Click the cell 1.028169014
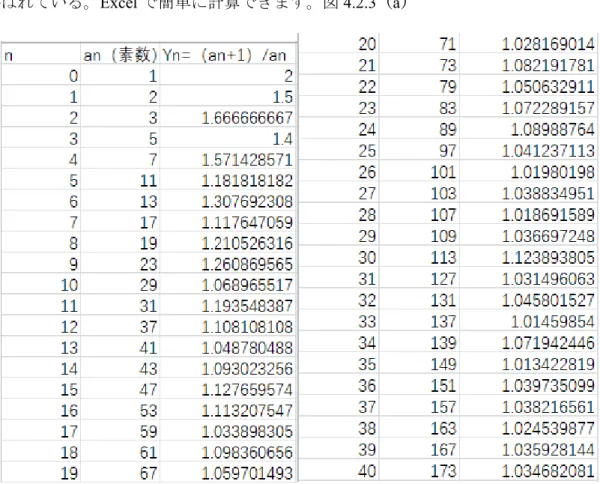600x484 pixels. (528, 44)
